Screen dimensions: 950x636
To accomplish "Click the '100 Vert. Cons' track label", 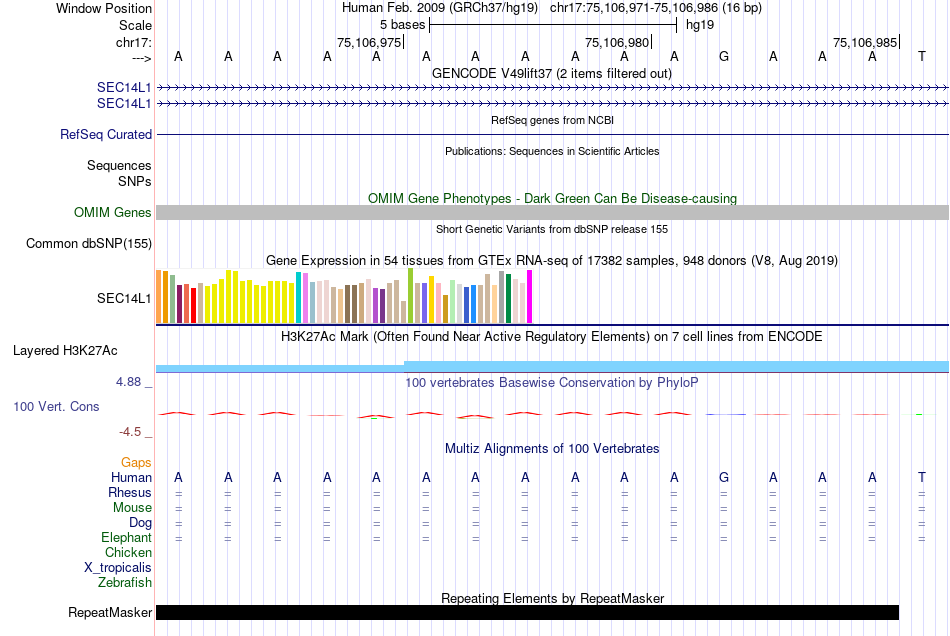I will pyautogui.click(x=56, y=406).
